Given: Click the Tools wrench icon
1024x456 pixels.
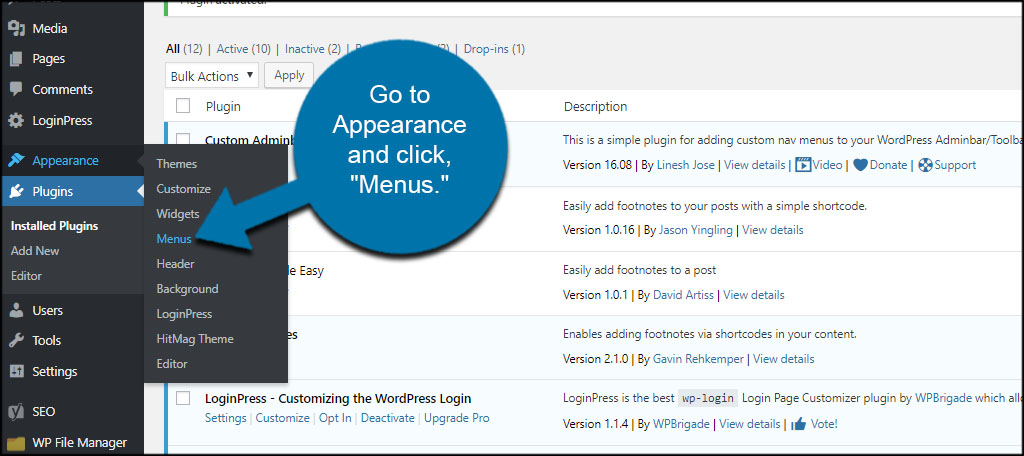Looking at the screenshot, I should [16, 340].
